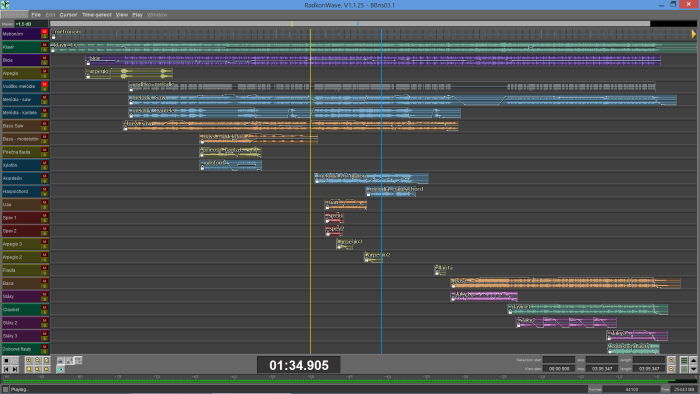Select the arpegio clip on Arpegio track

coord(129,73)
